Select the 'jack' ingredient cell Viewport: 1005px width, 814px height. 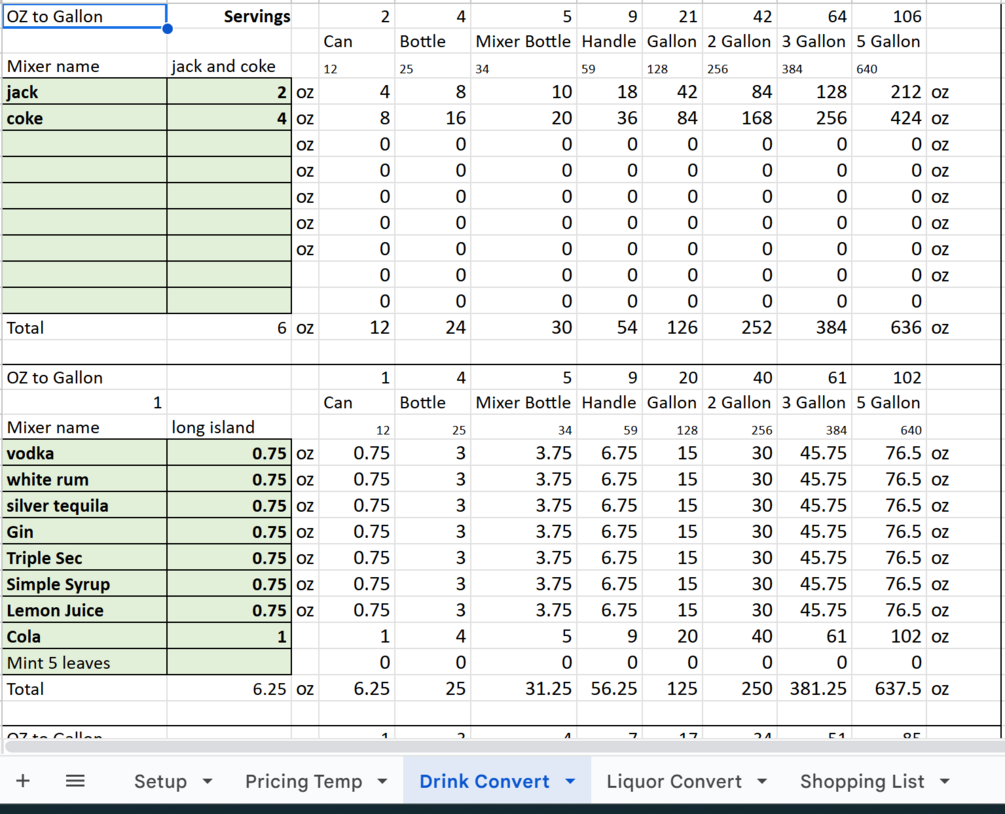click(x=85, y=92)
